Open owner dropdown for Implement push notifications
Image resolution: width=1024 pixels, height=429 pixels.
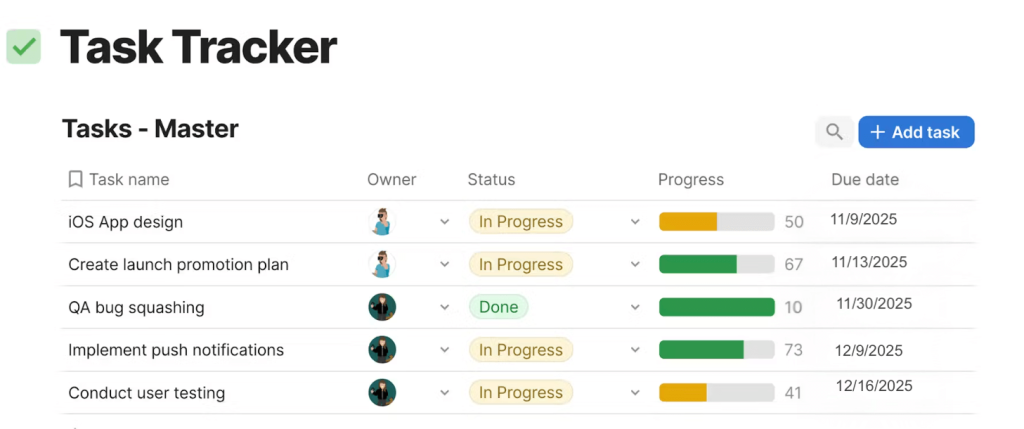click(x=445, y=350)
